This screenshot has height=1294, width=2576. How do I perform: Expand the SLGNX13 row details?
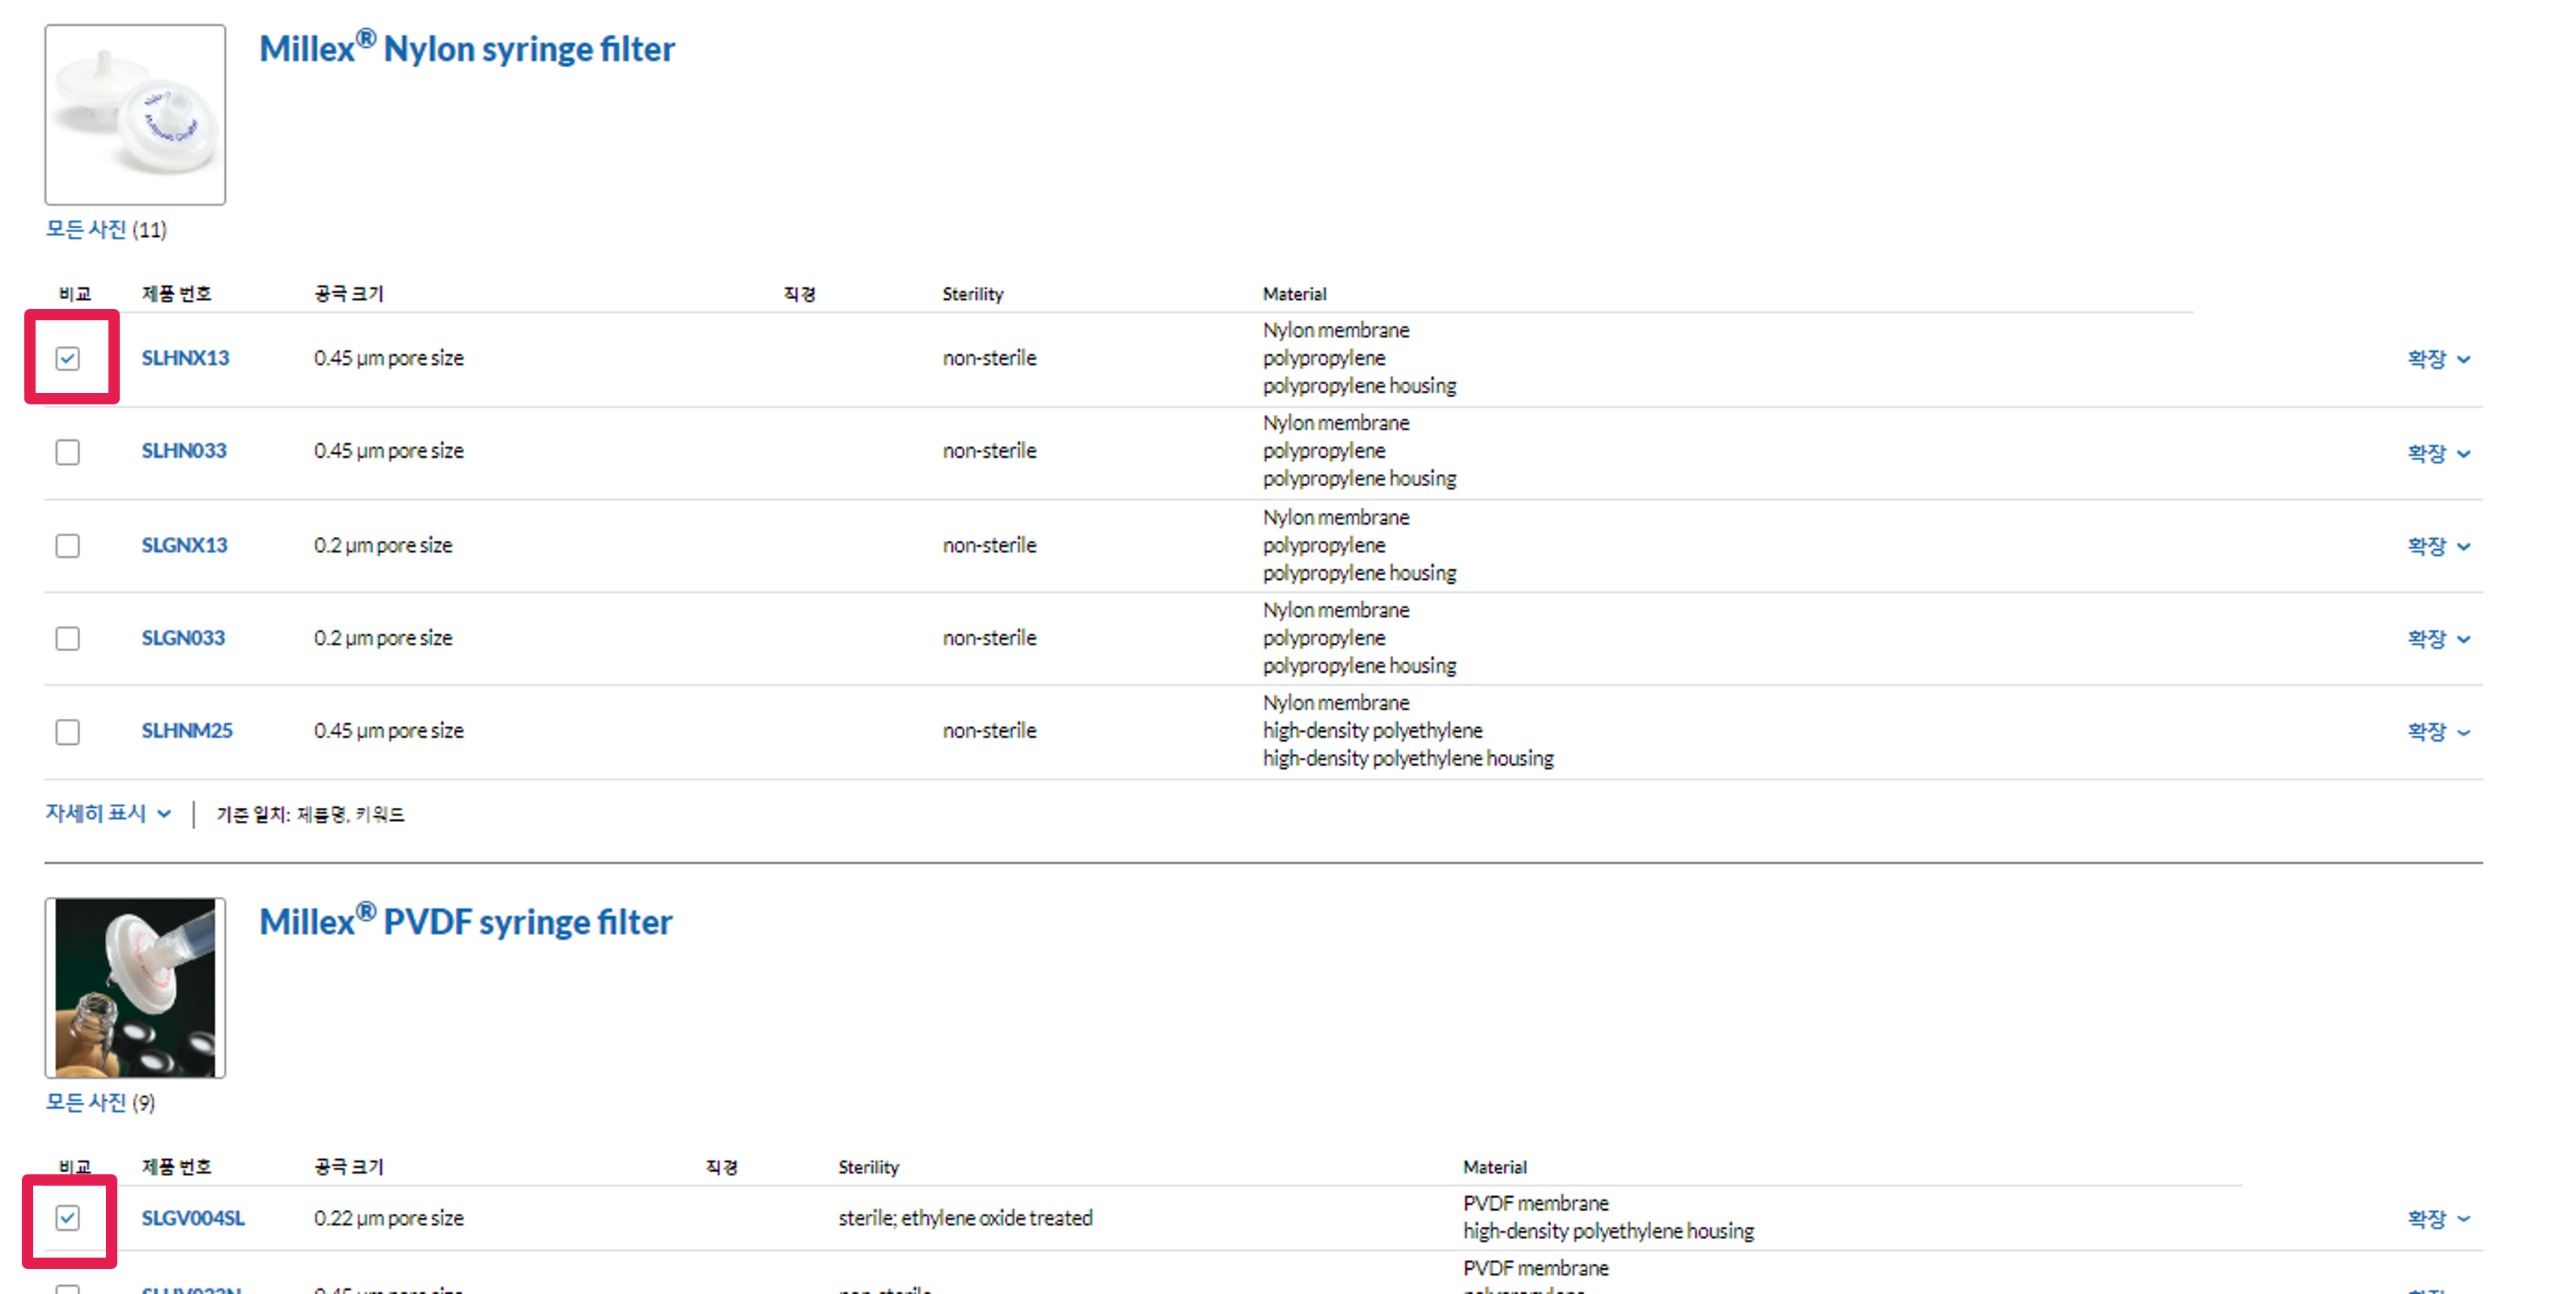click(2438, 546)
